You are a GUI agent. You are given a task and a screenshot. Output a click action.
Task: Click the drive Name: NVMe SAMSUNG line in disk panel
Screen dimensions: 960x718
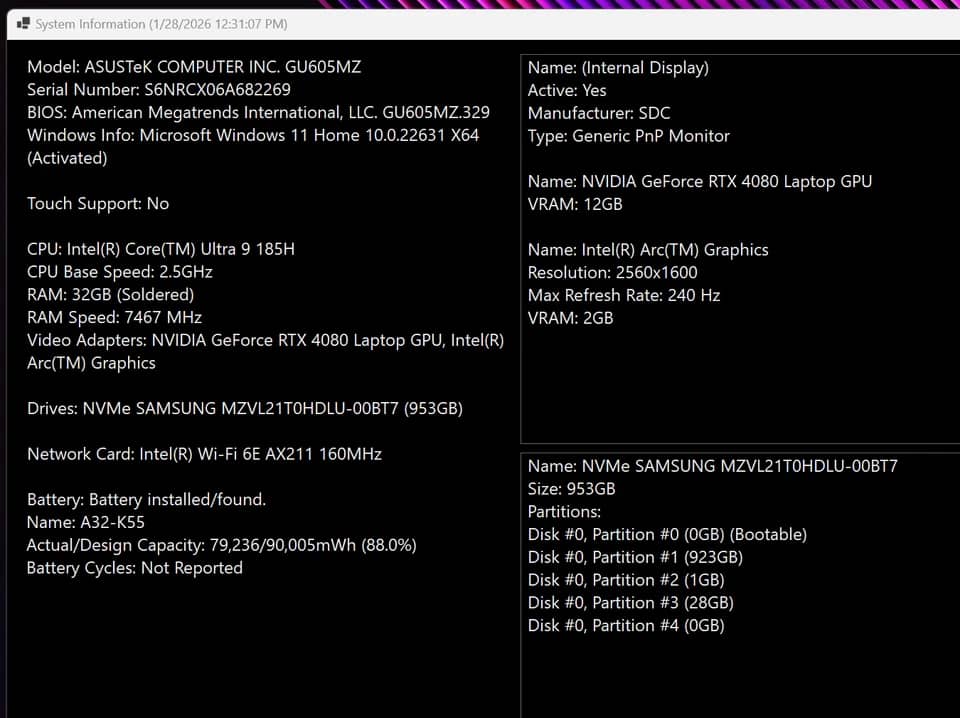[713, 466]
